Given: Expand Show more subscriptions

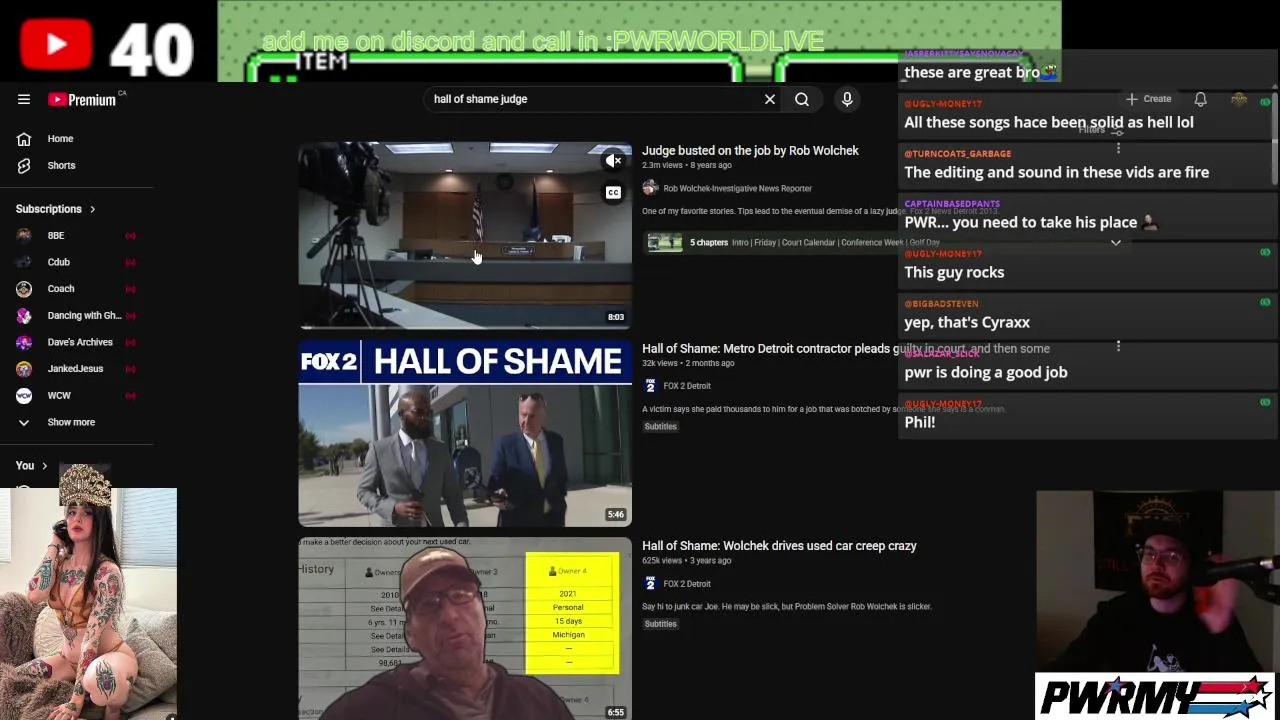Looking at the screenshot, I should coord(71,422).
